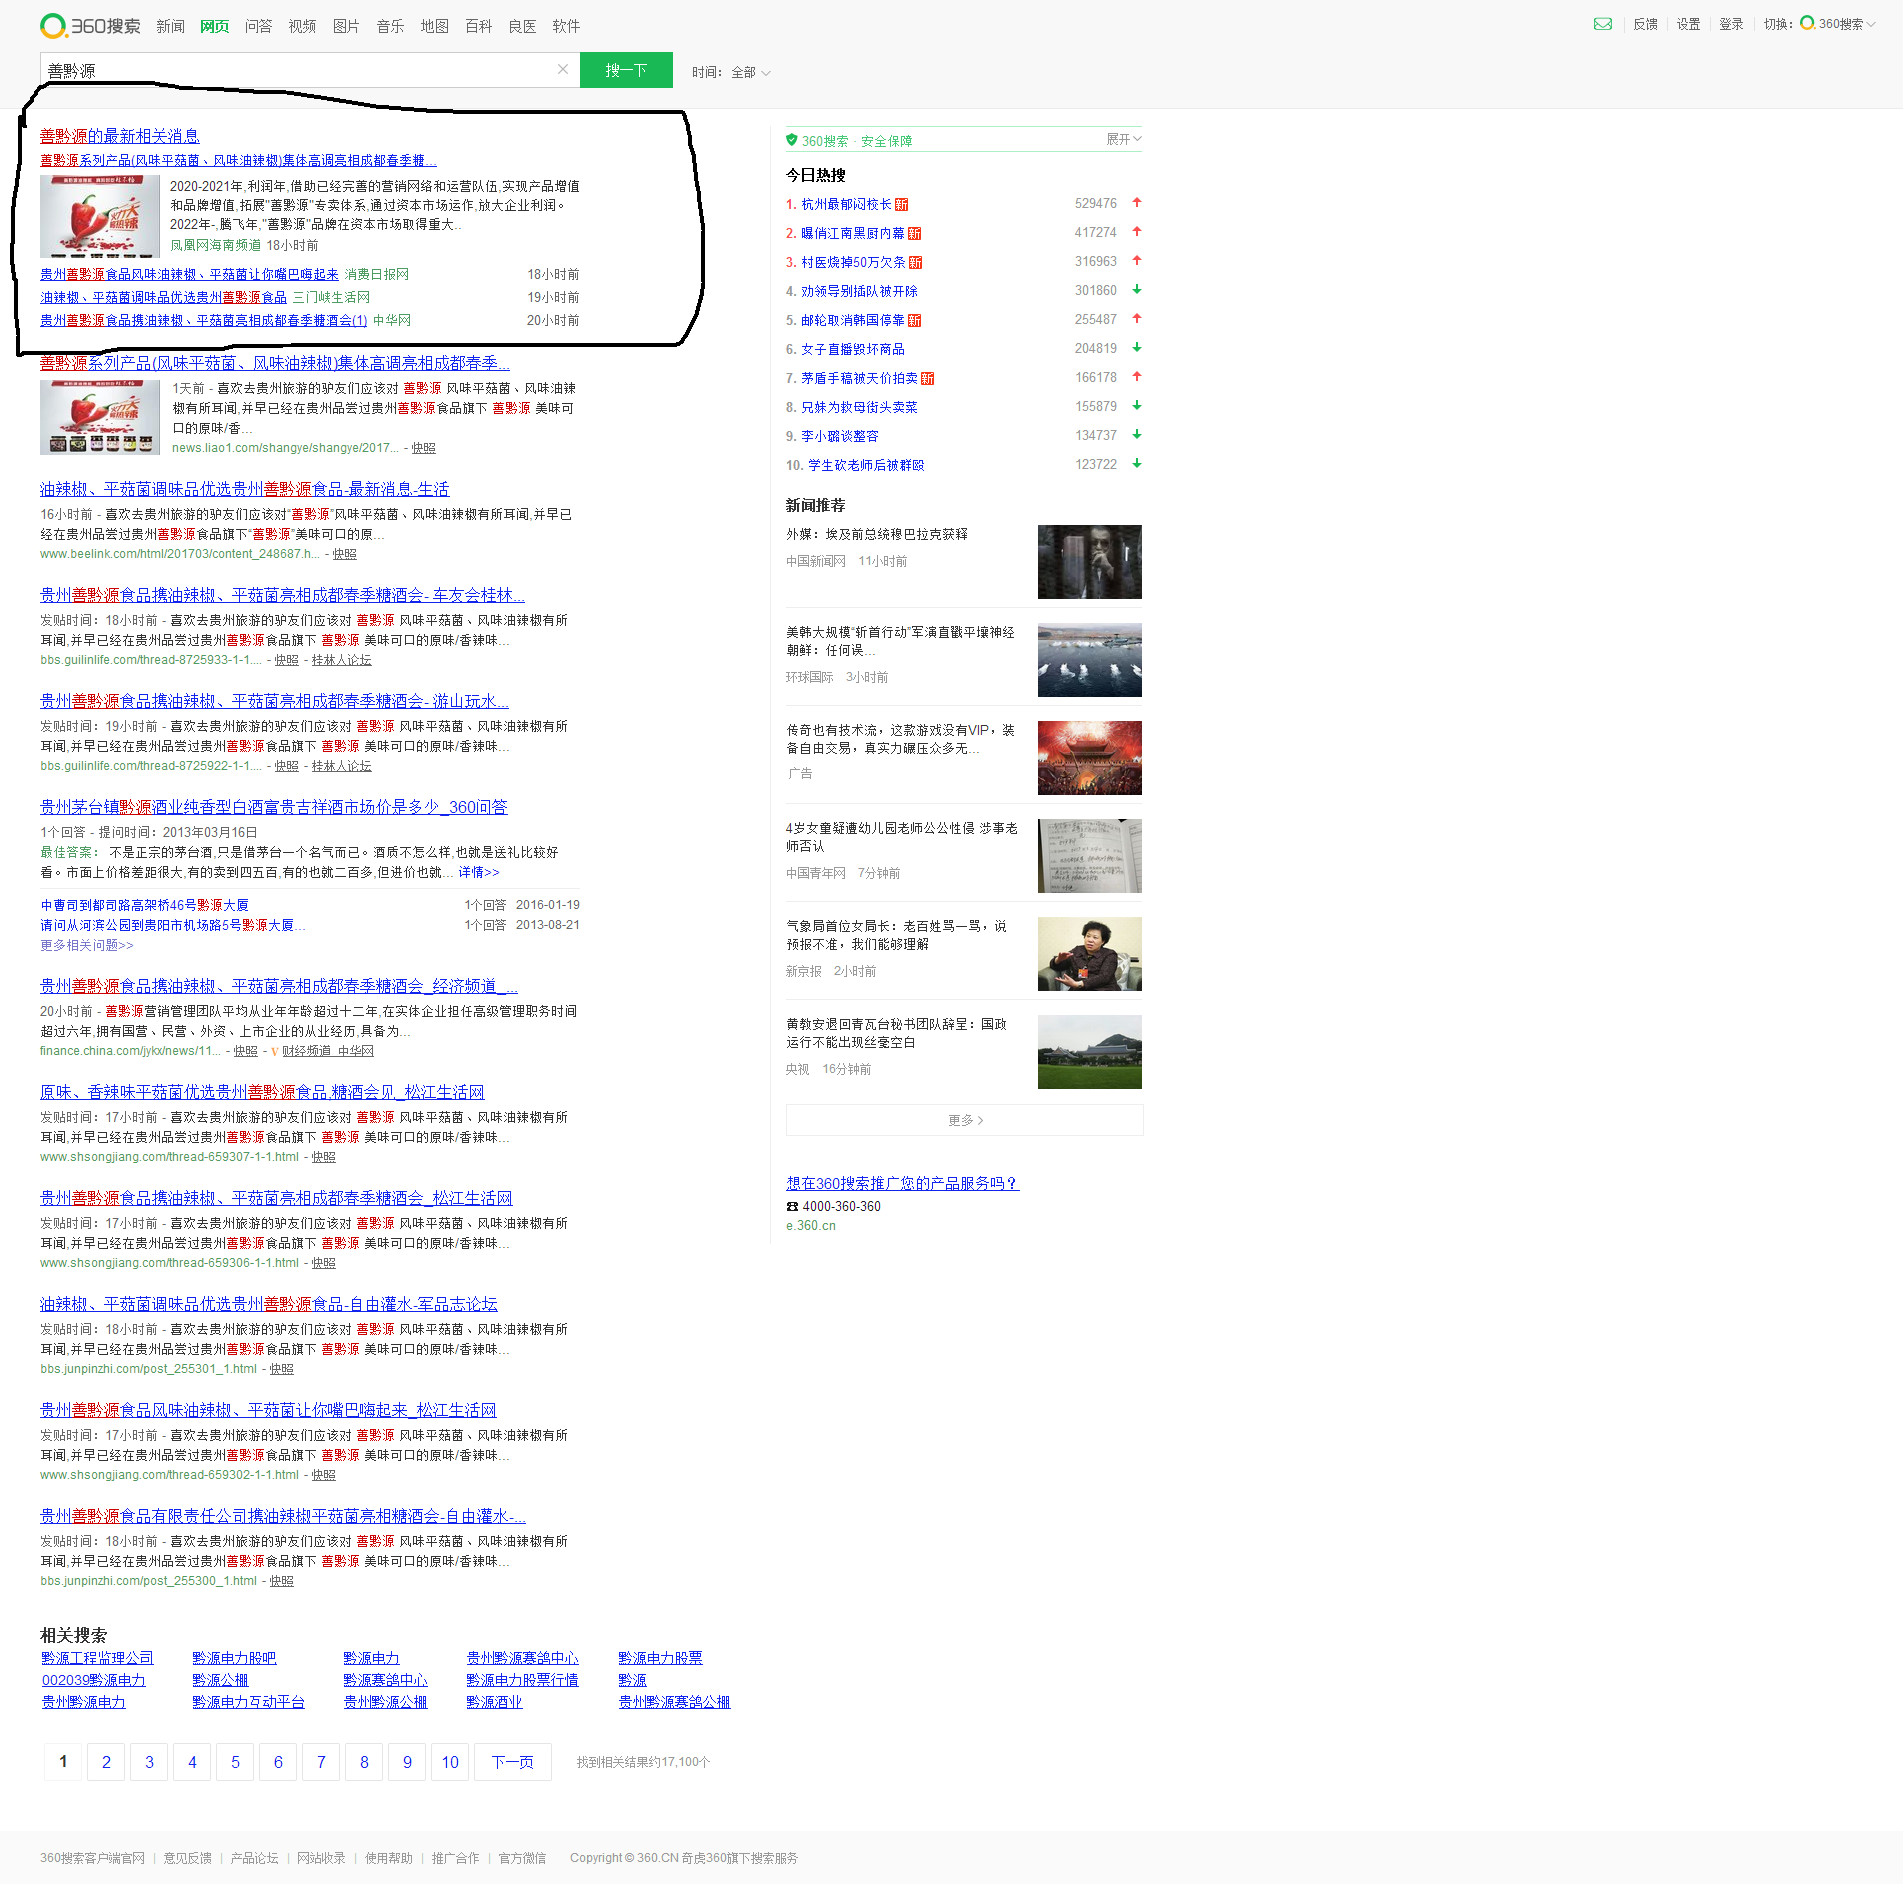
Task: Open related search 贵州黔源赛鸽中心
Action: click(x=522, y=1658)
